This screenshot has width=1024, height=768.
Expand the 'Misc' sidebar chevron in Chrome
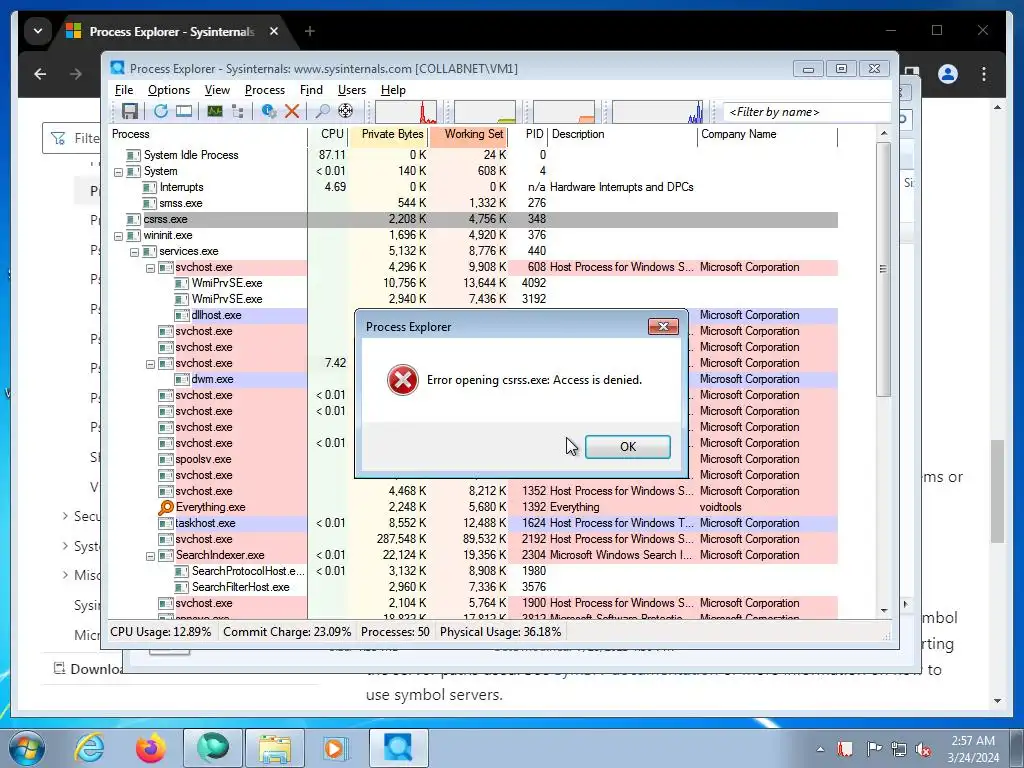tap(65, 575)
